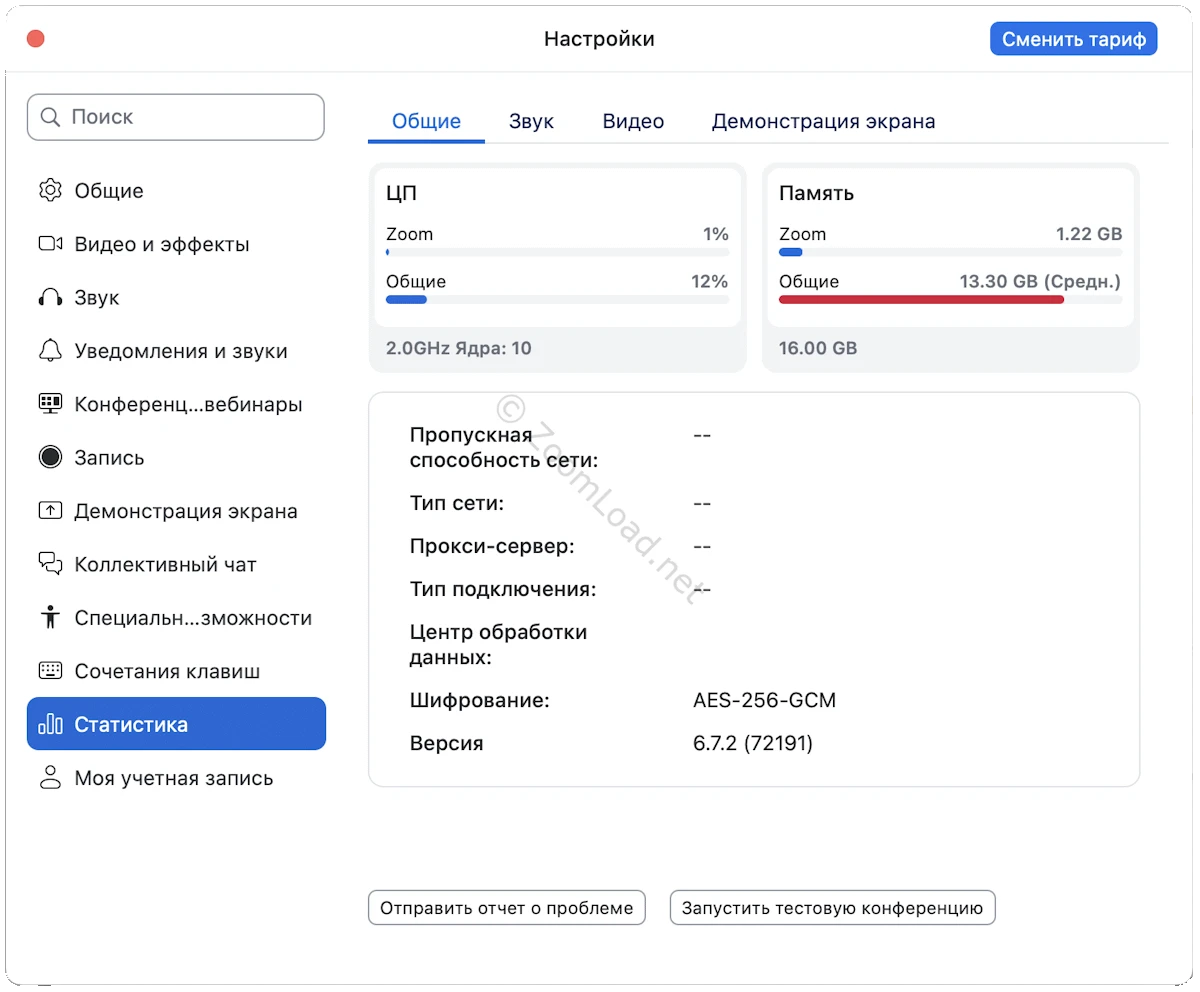Click the keyboard icon for Сочетания клавиш
The width and height of the screenshot is (1200, 992).
click(50, 671)
